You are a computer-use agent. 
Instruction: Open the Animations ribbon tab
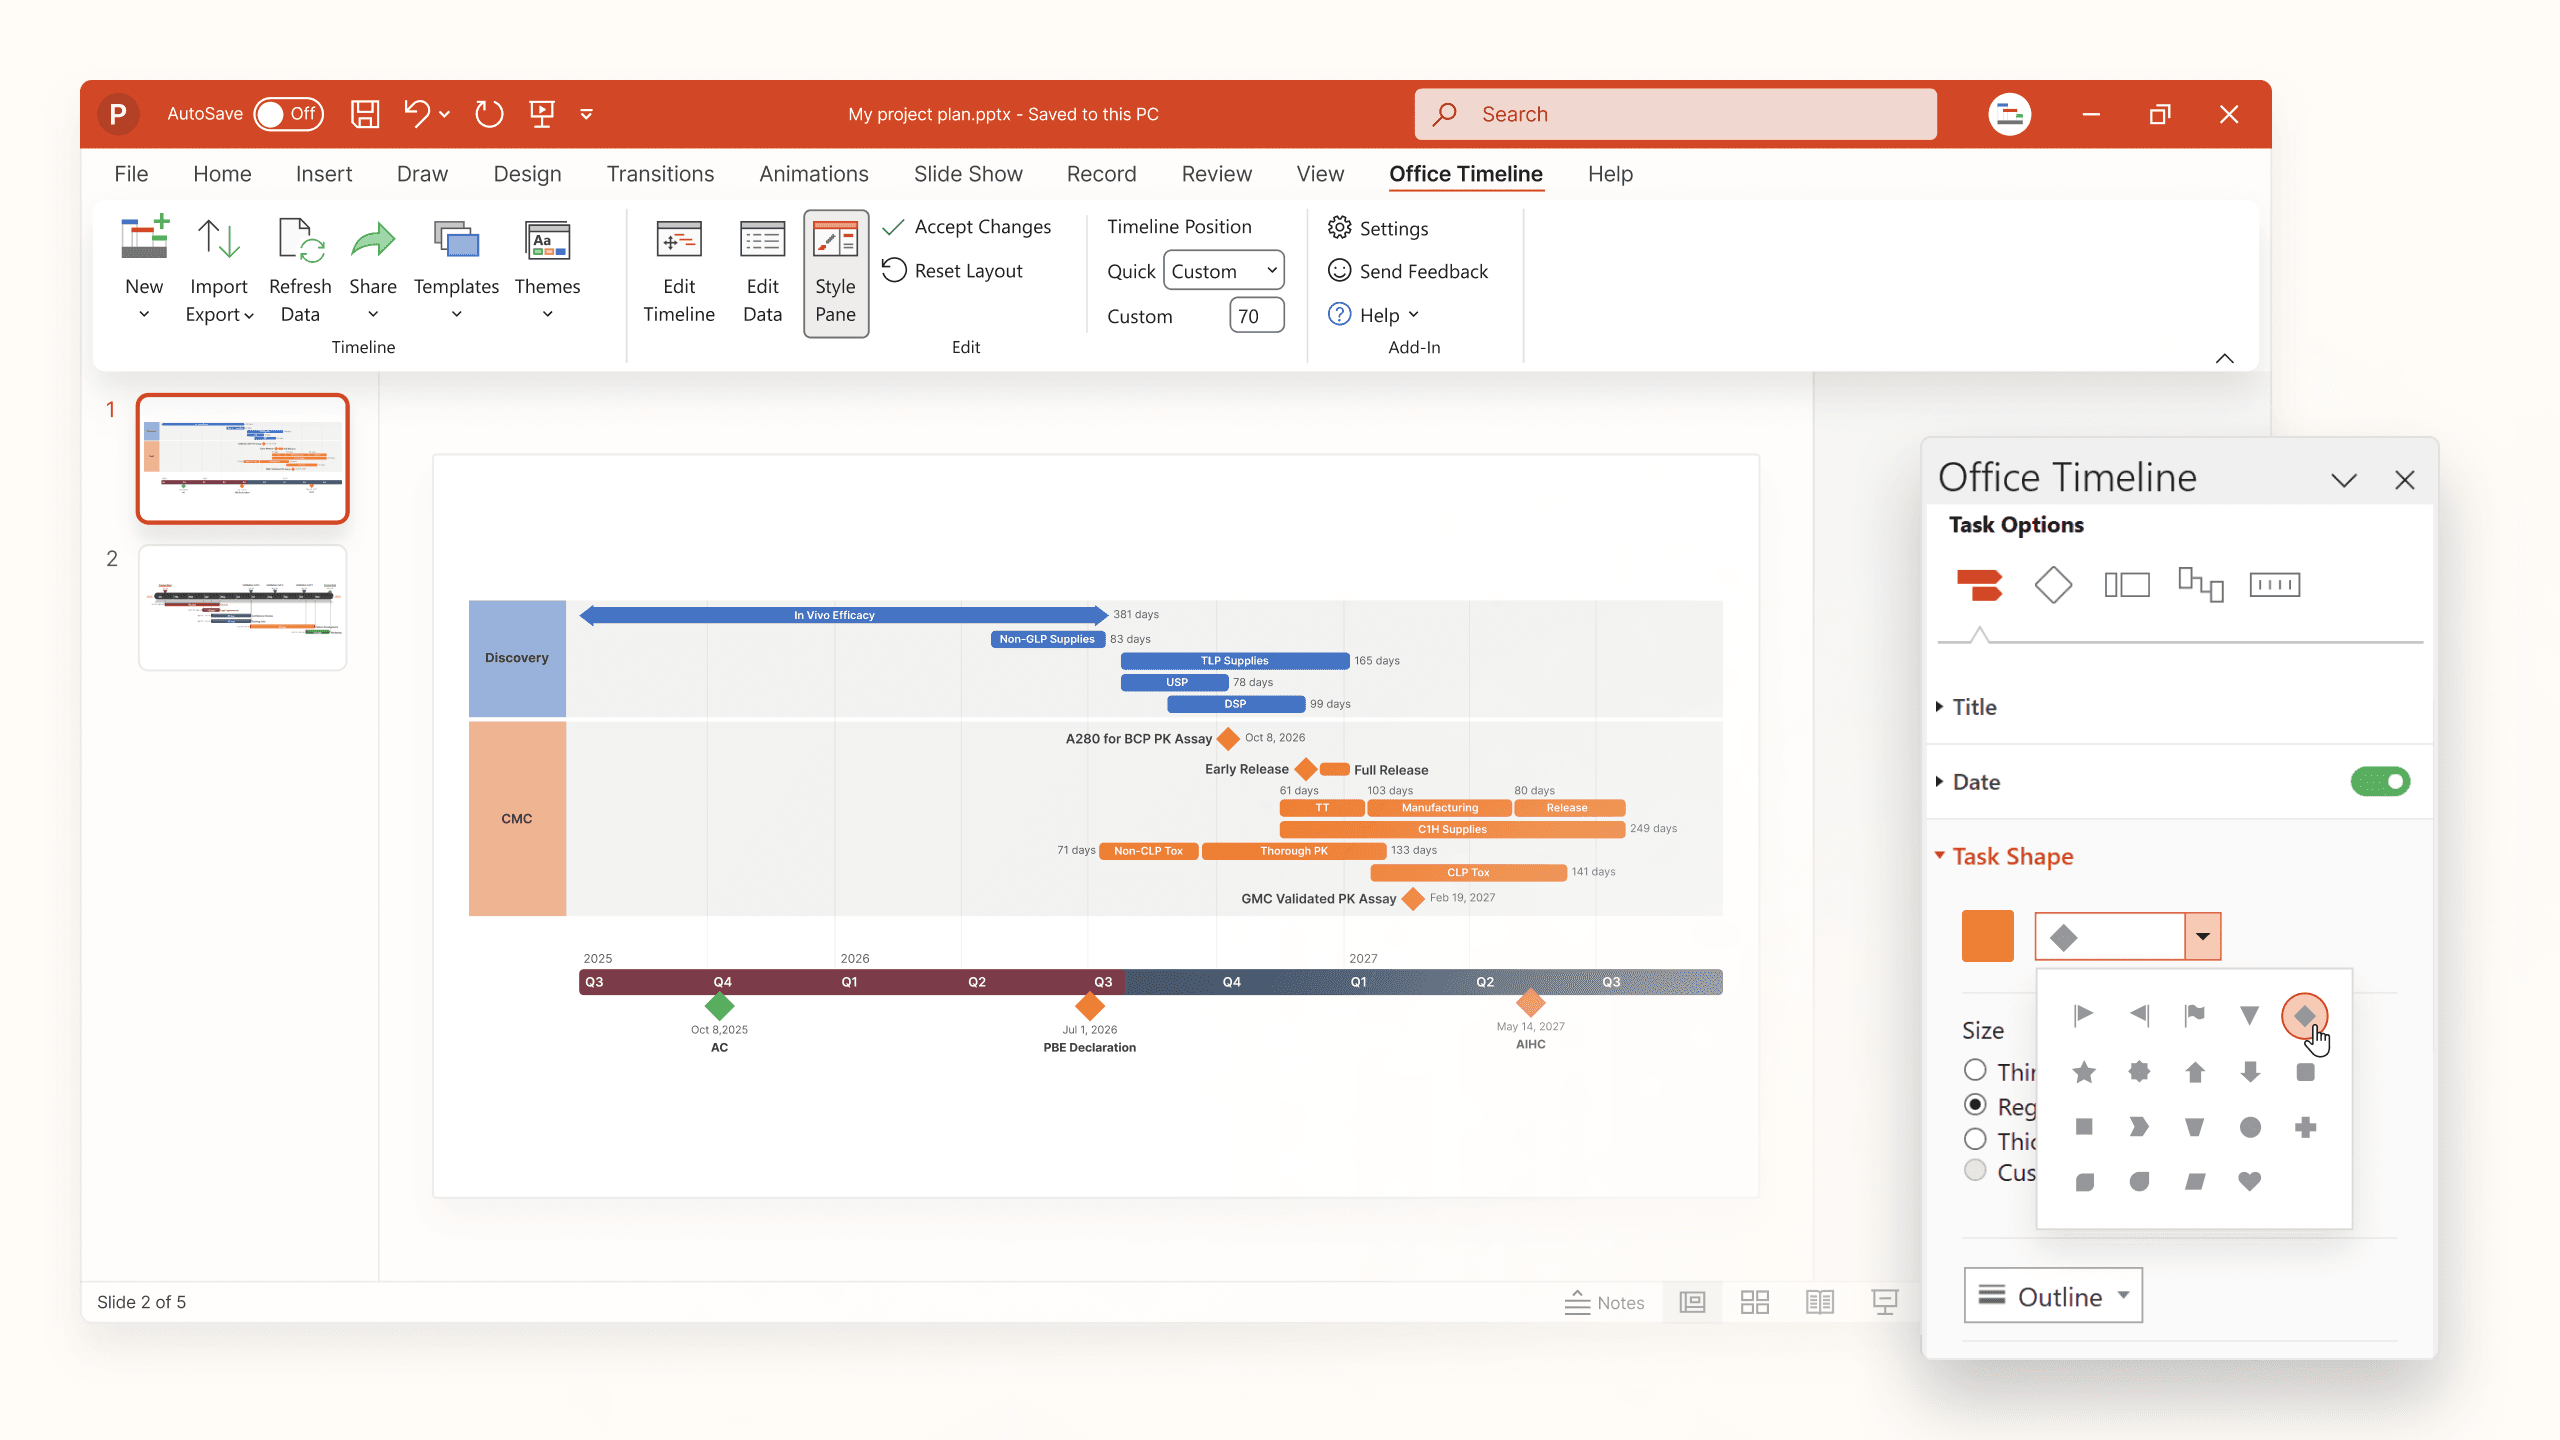[813, 173]
